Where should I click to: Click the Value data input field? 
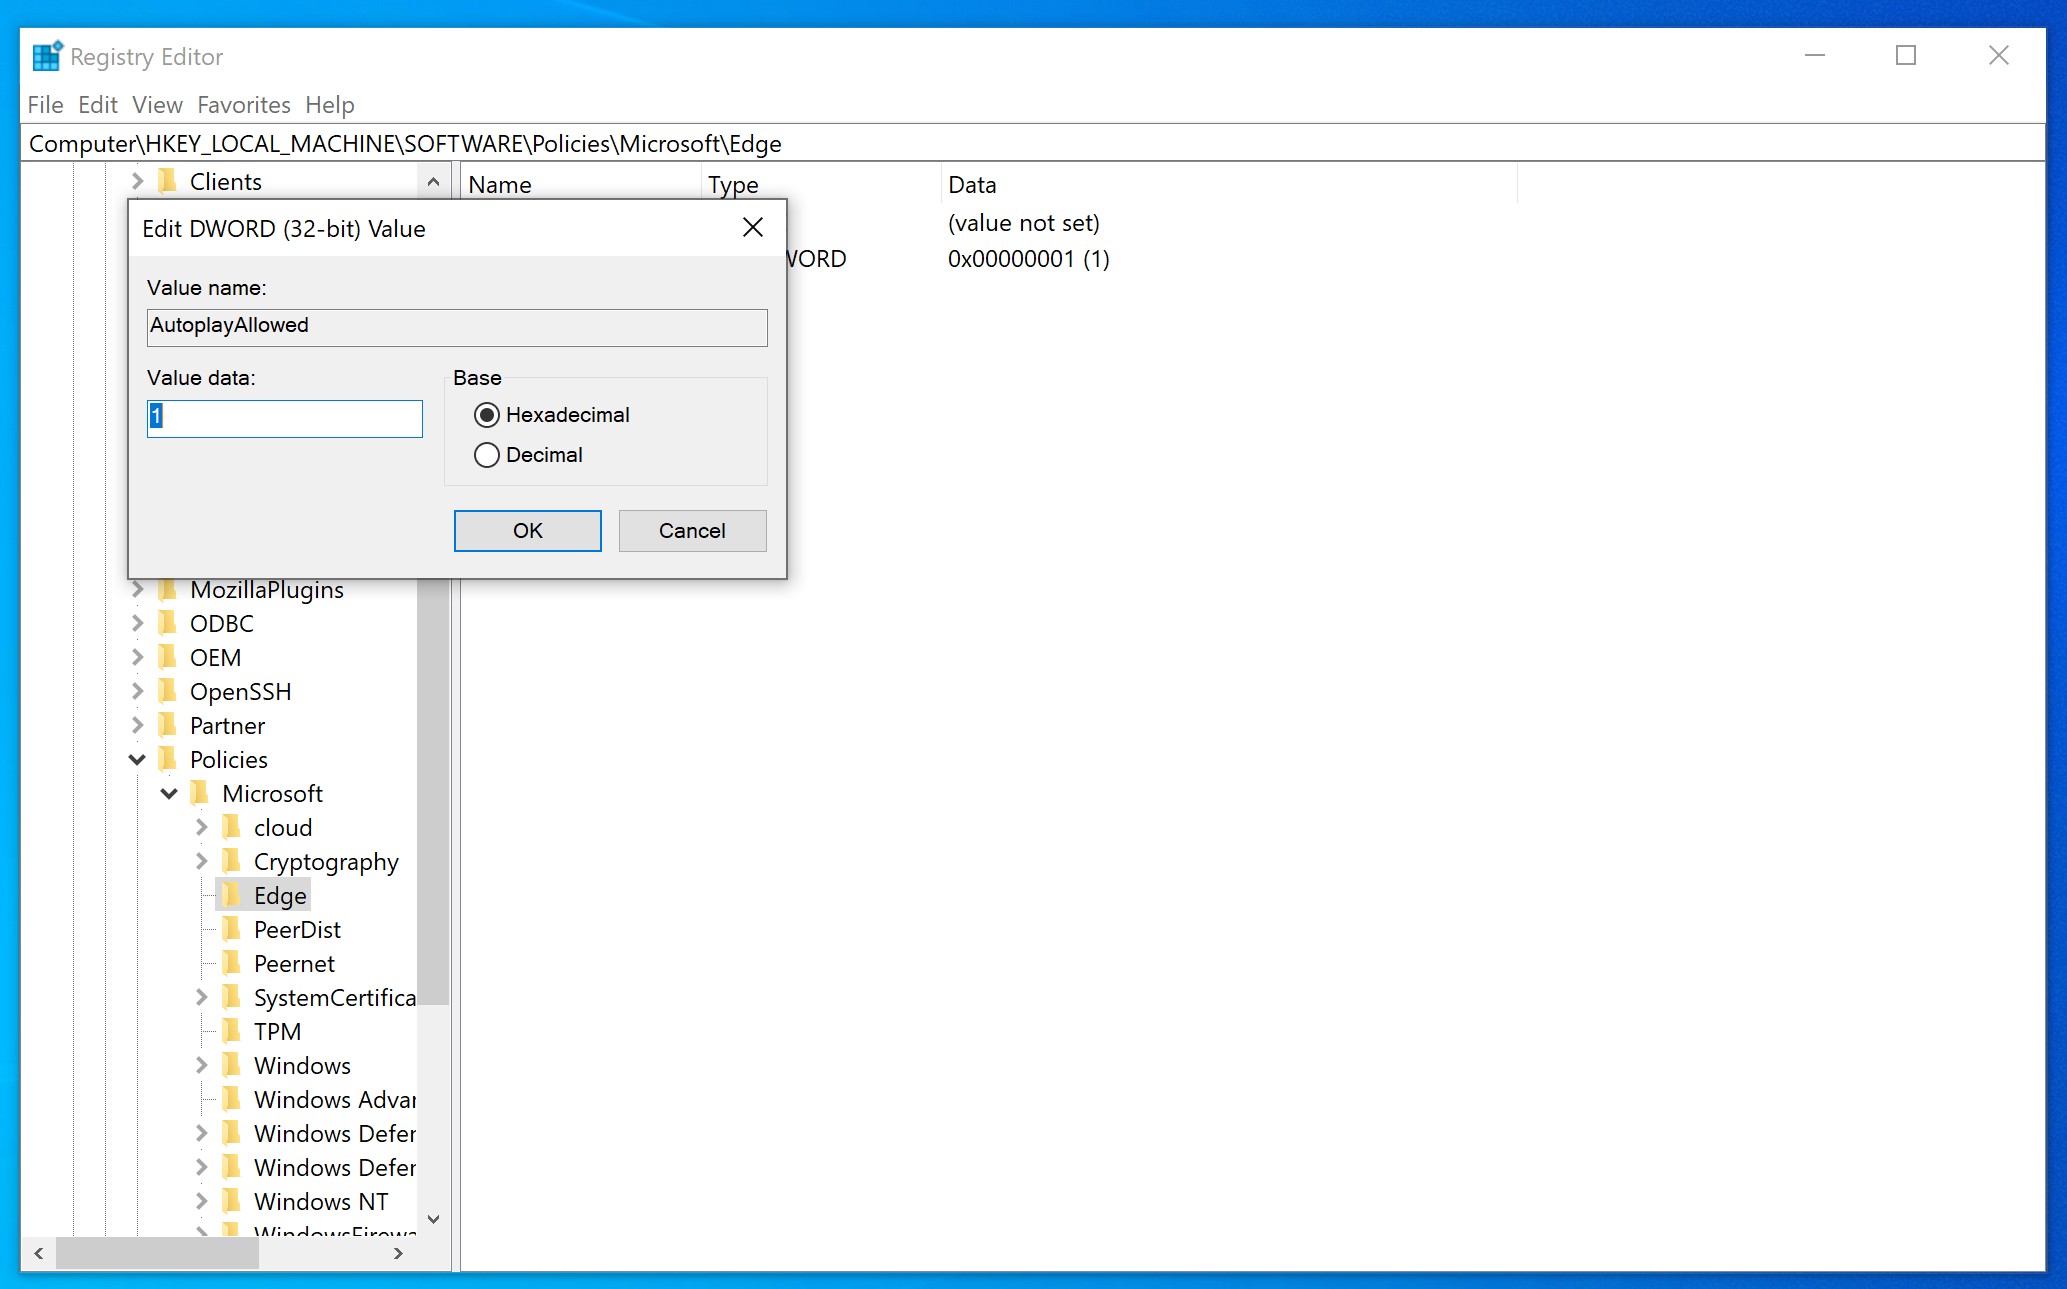point(285,418)
